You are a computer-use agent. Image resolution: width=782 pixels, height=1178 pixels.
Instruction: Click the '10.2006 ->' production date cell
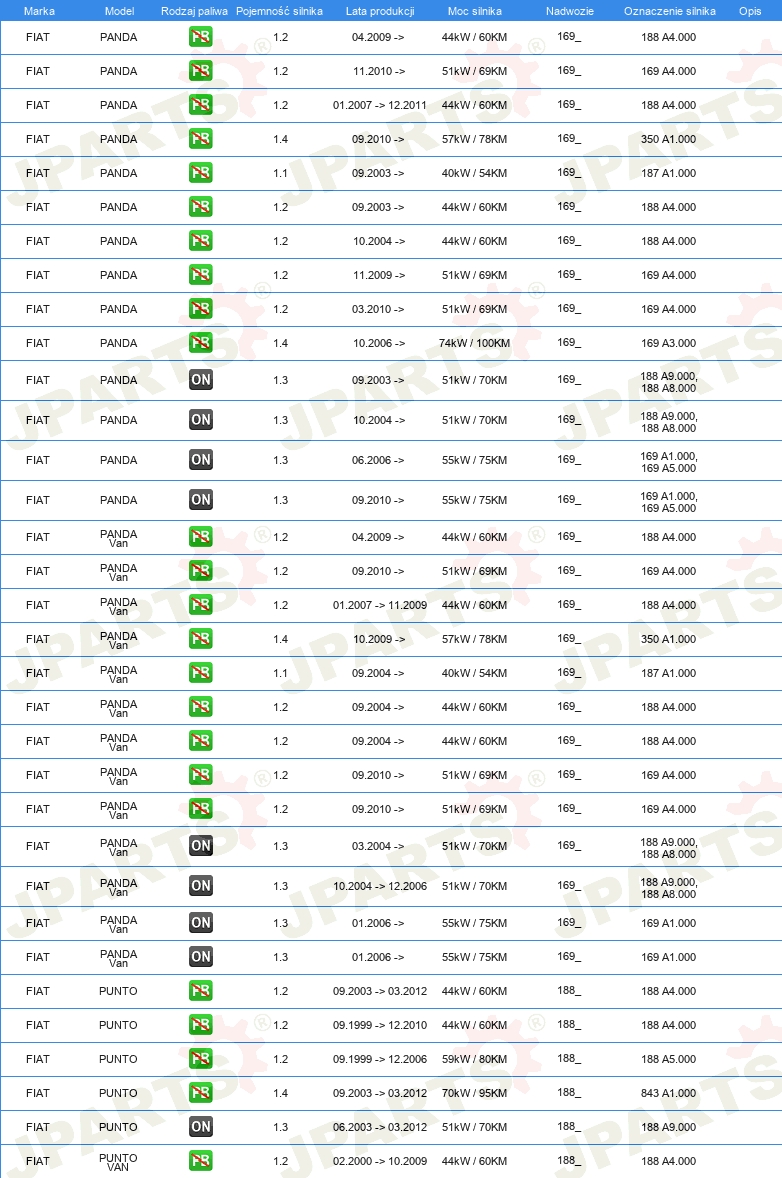coord(379,343)
